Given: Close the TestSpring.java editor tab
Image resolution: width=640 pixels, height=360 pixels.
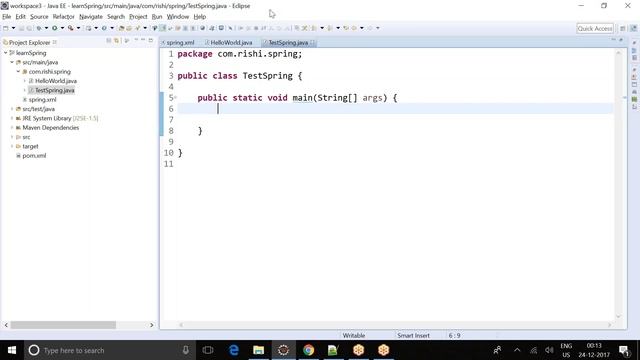Looking at the screenshot, I should 312,42.
